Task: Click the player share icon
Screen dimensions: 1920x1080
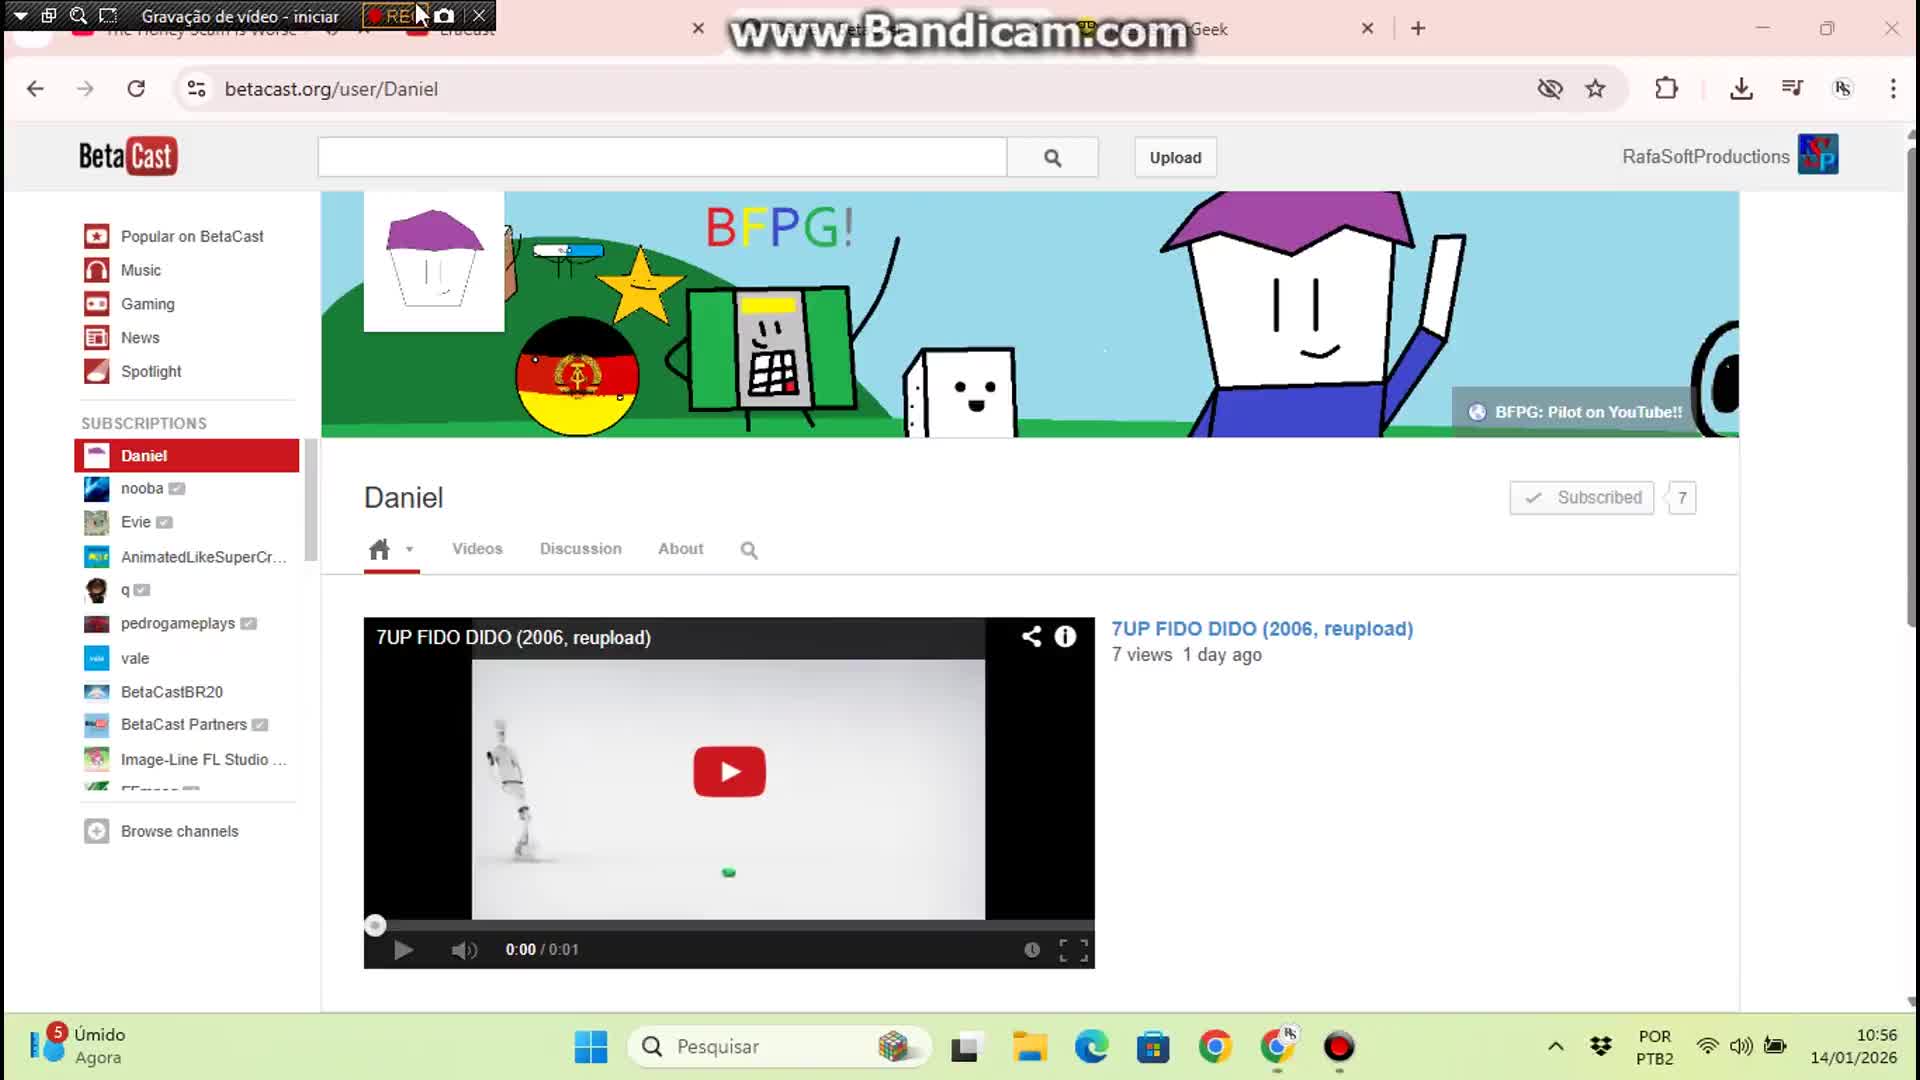Action: [x=1031, y=637]
